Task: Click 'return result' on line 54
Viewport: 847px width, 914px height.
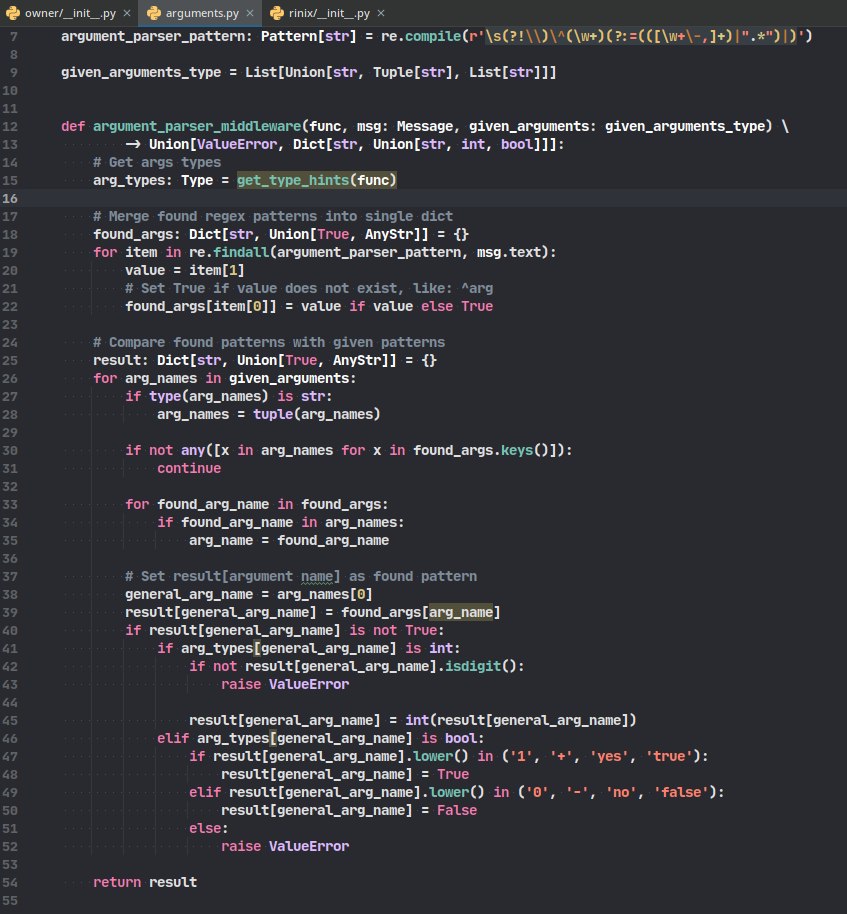Action: tap(145, 883)
